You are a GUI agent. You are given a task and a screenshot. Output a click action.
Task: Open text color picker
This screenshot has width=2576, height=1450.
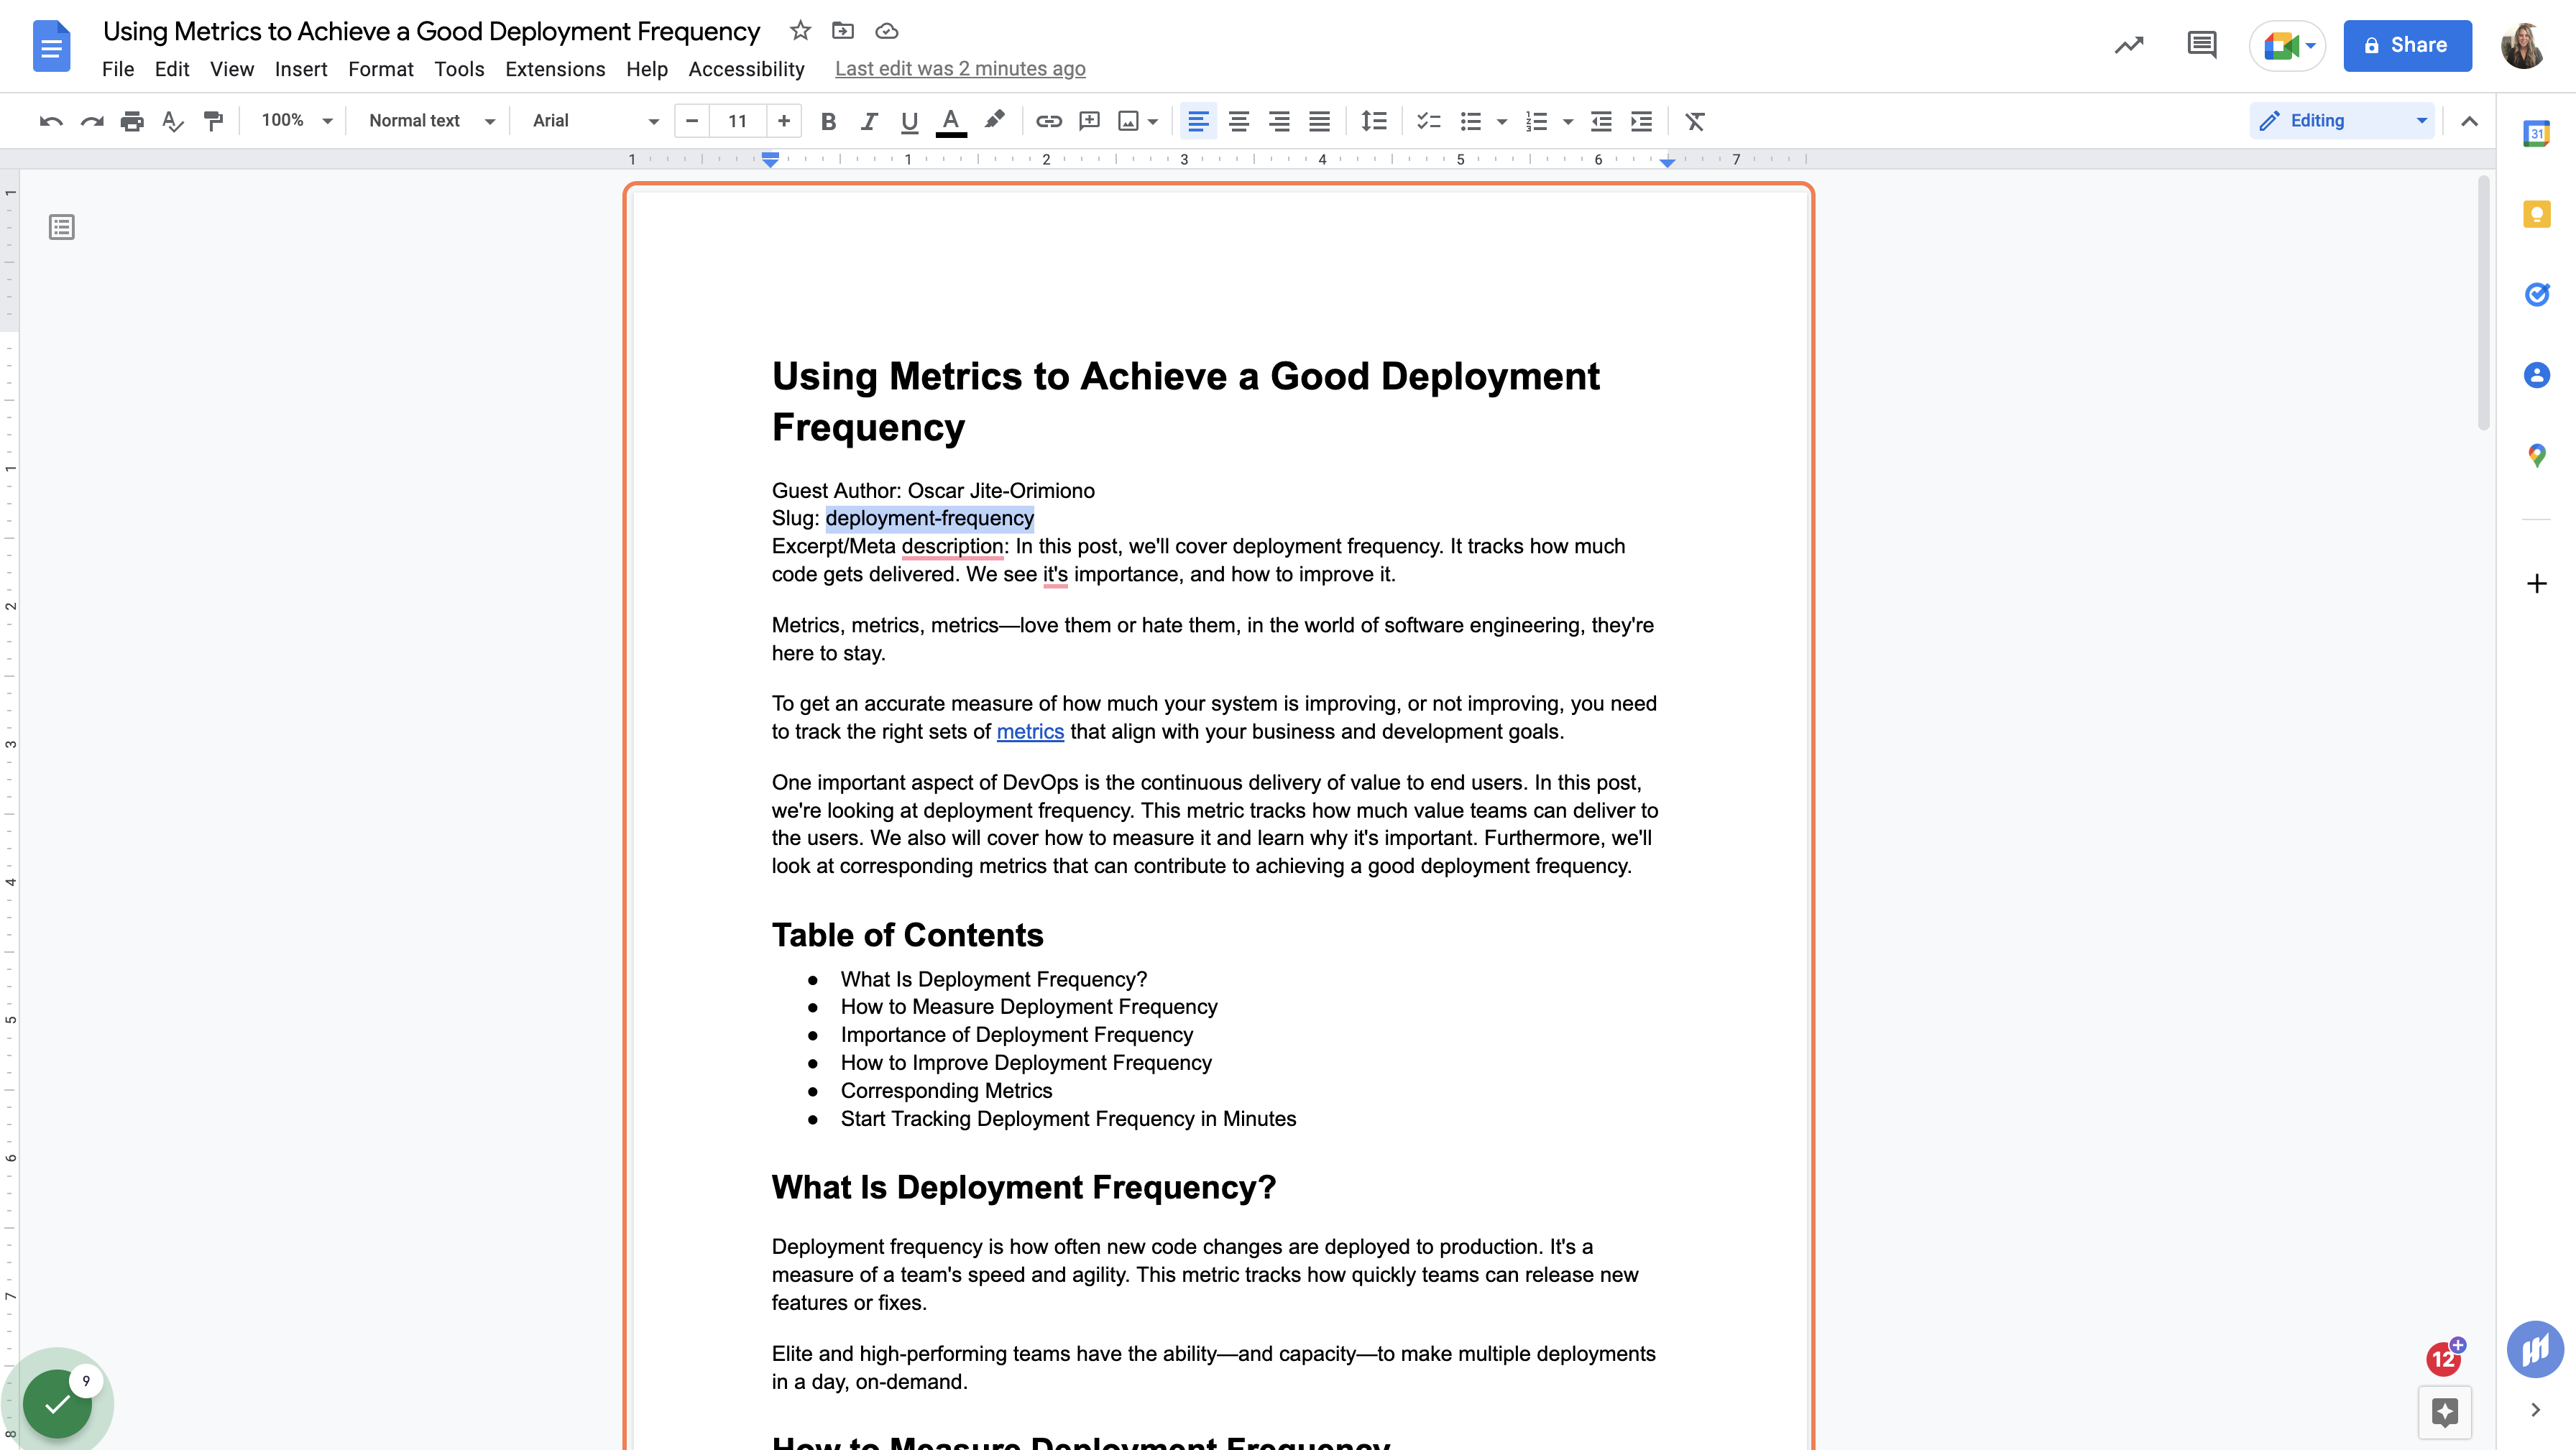pyautogui.click(x=951, y=121)
